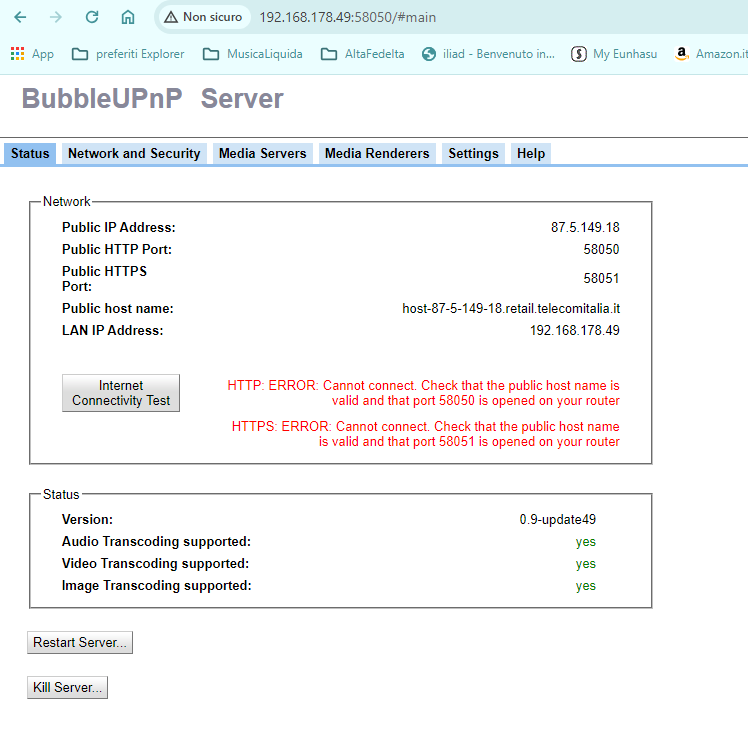Click the HTTPS ERROR message text
The height and width of the screenshot is (731, 748).
(426, 434)
